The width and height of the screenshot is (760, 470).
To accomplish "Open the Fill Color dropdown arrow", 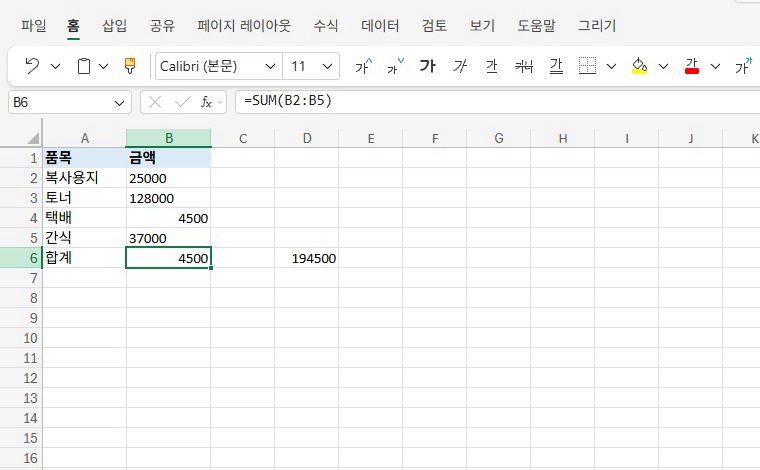I will pos(663,66).
